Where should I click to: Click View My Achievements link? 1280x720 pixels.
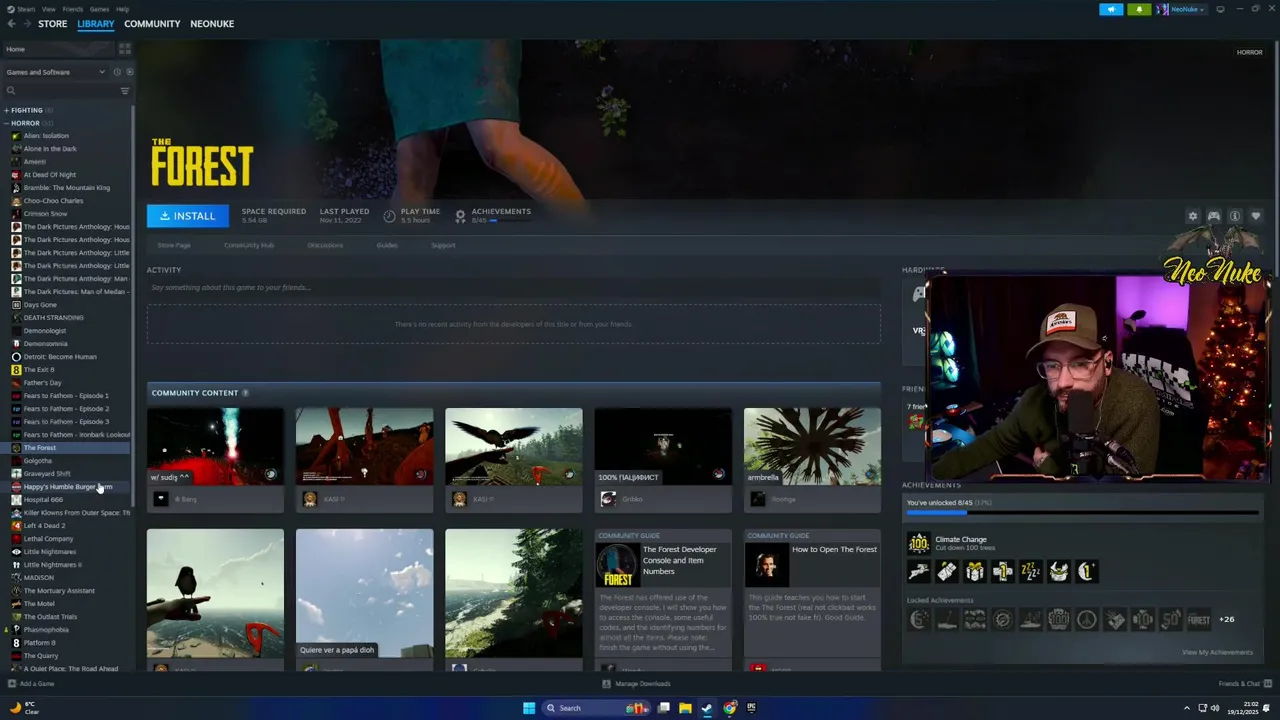1217,652
